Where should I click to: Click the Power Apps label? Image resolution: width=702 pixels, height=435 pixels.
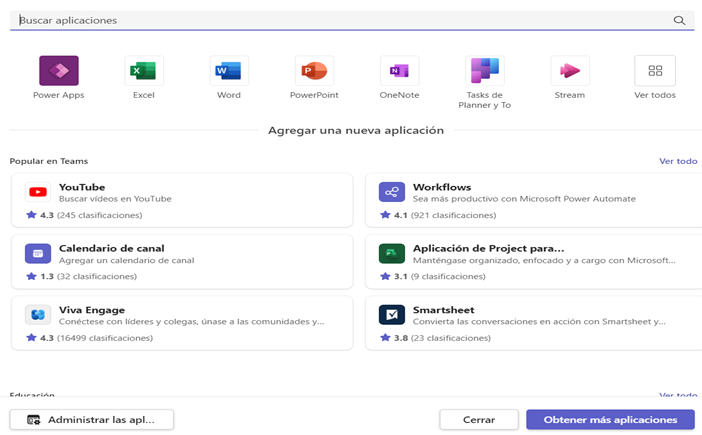59,95
